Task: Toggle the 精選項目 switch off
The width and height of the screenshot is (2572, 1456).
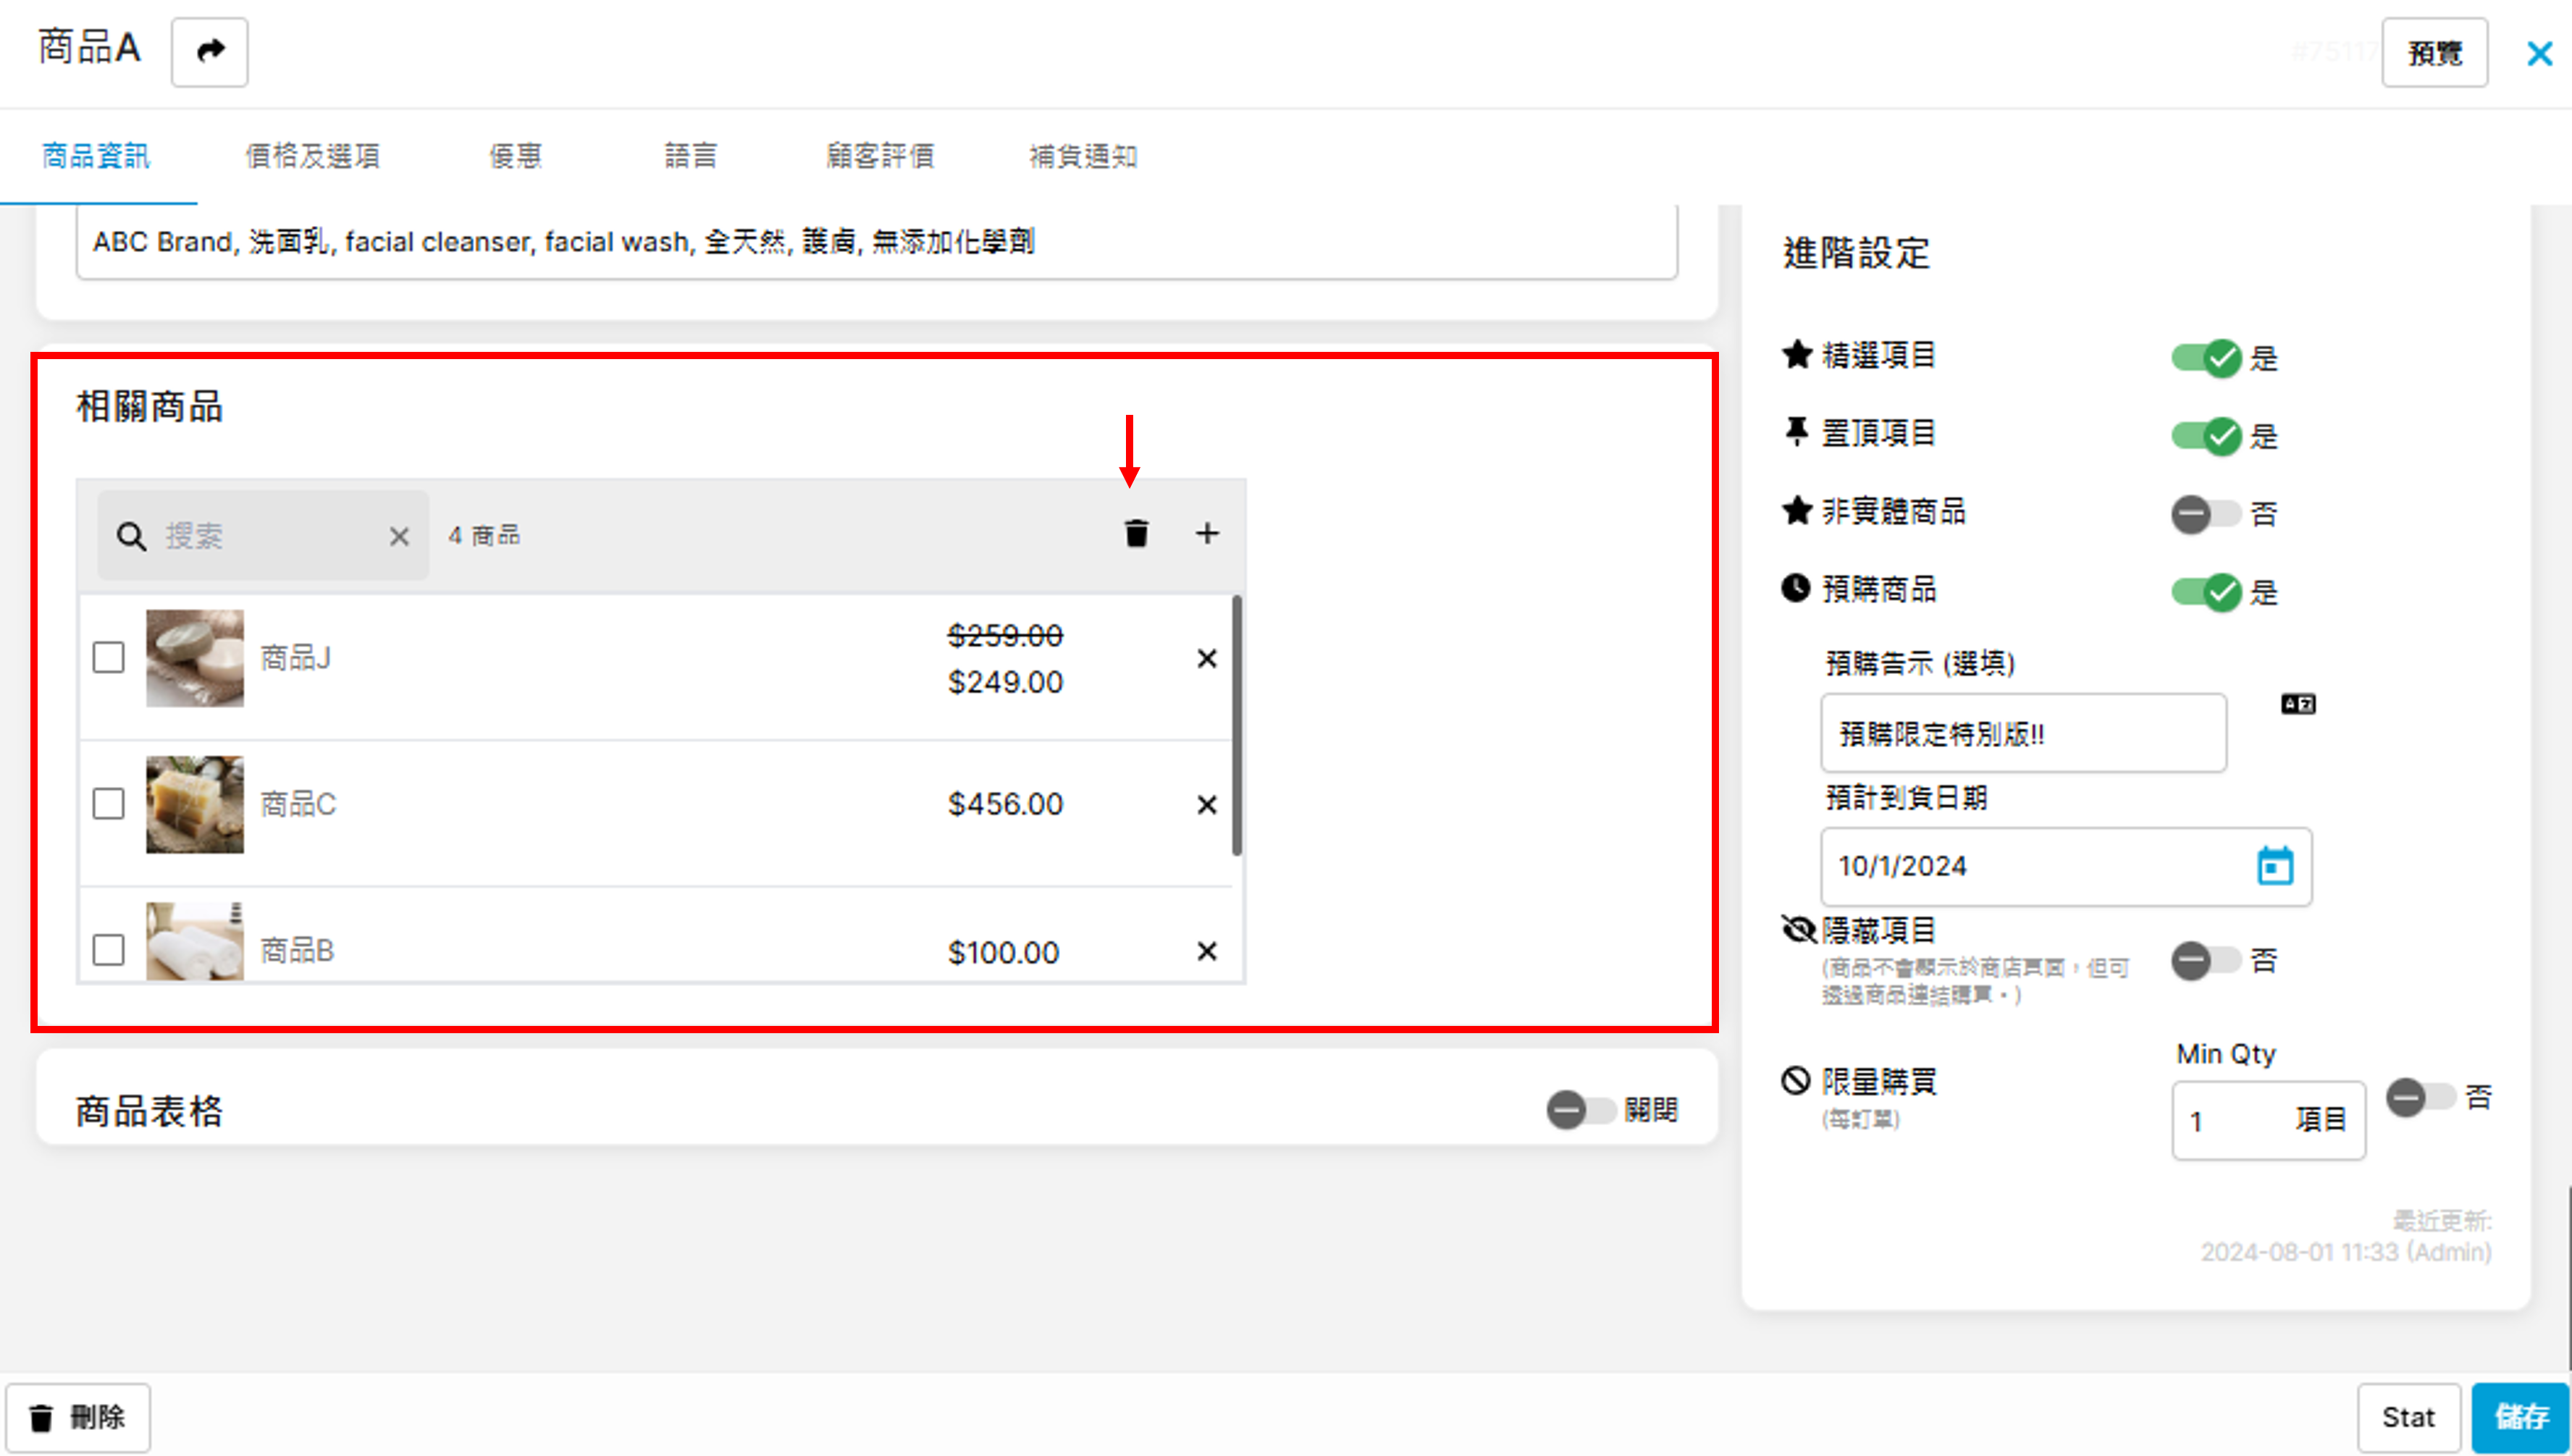Action: 2206,358
